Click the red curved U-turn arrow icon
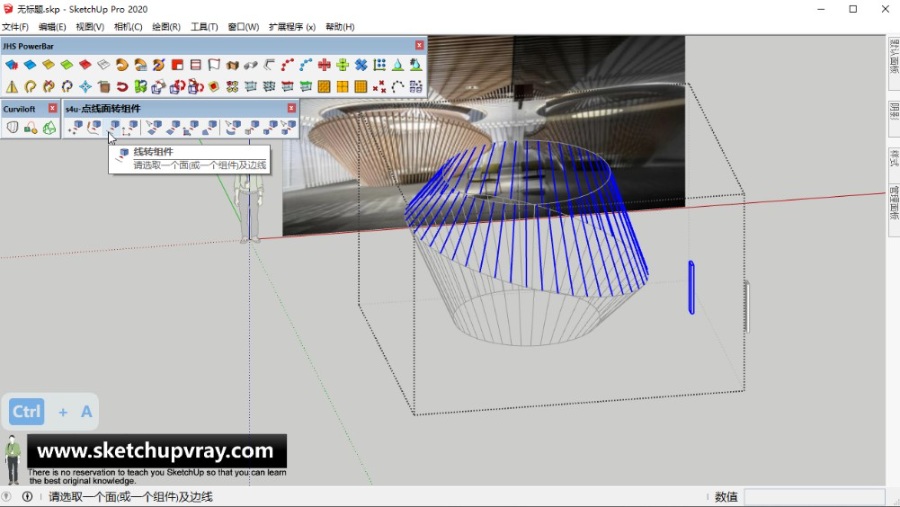Viewport: 900px width, 507px height. [x=122, y=87]
